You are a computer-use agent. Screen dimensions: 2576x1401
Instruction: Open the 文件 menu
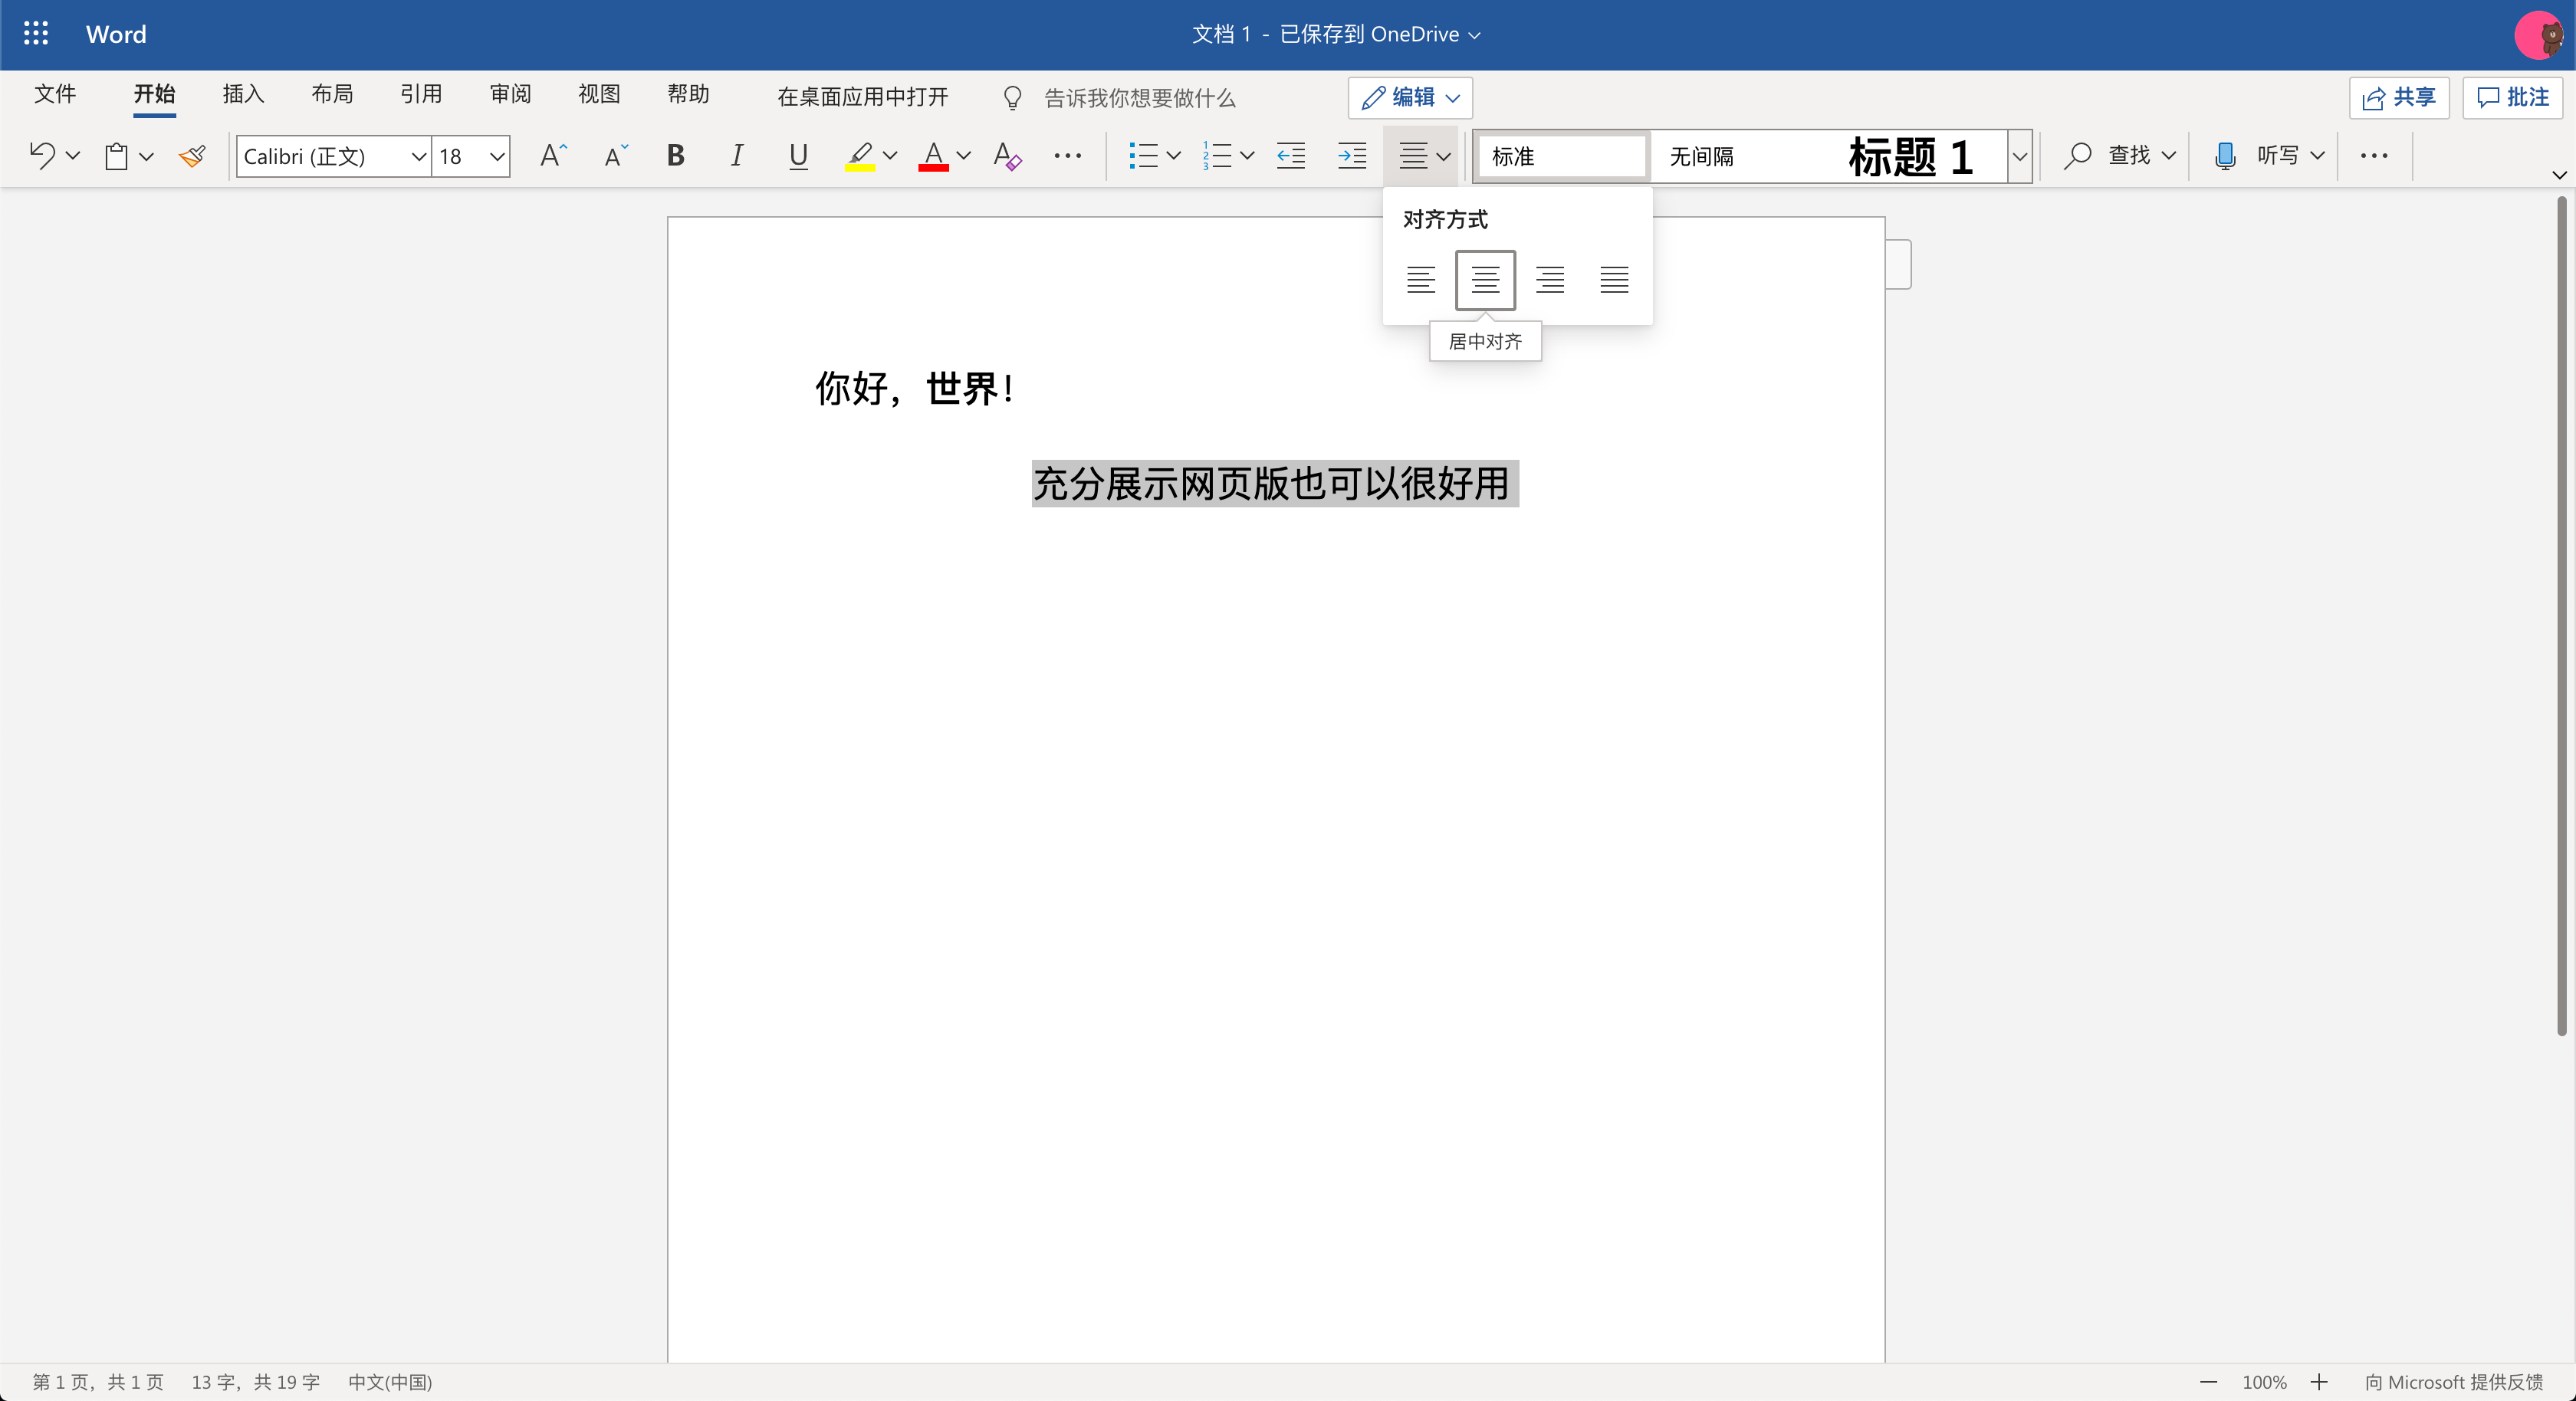coord(55,94)
